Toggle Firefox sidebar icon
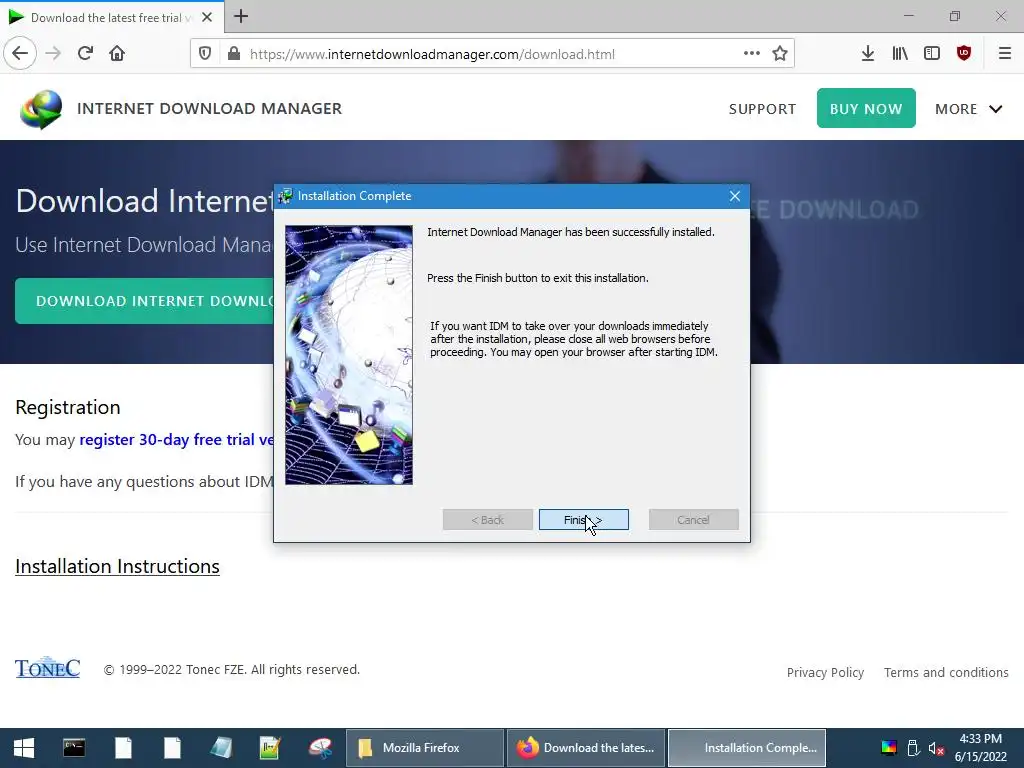The height and width of the screenshot is (768, 1024). [932, 54]
